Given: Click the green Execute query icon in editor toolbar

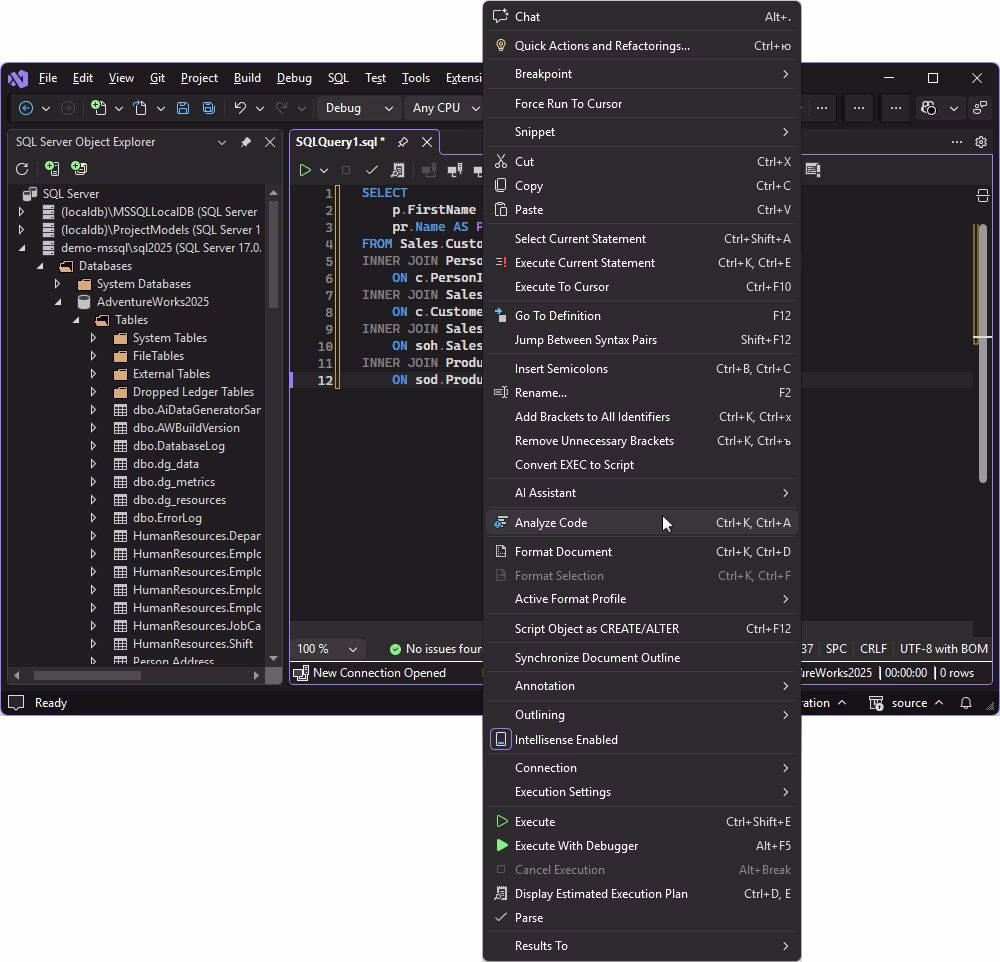Looking at the screenshot, I should pyautogui.click(x=305, y=170).
